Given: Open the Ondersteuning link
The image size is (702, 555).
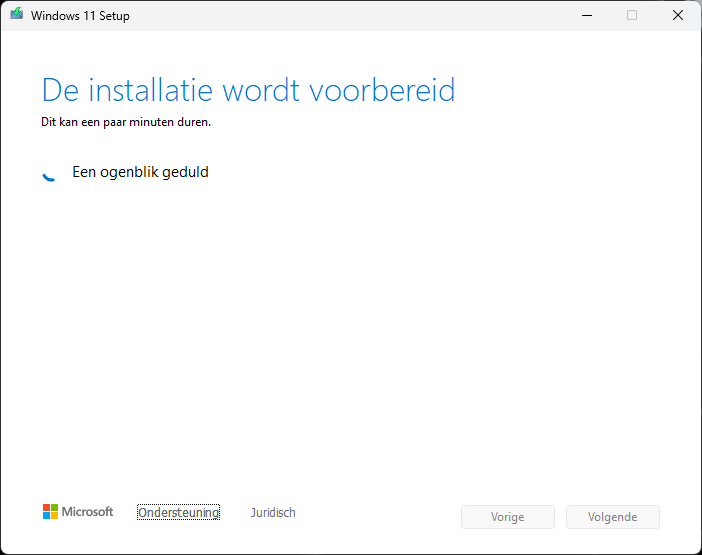Looking at the screenshot, I should pos(178,512).
